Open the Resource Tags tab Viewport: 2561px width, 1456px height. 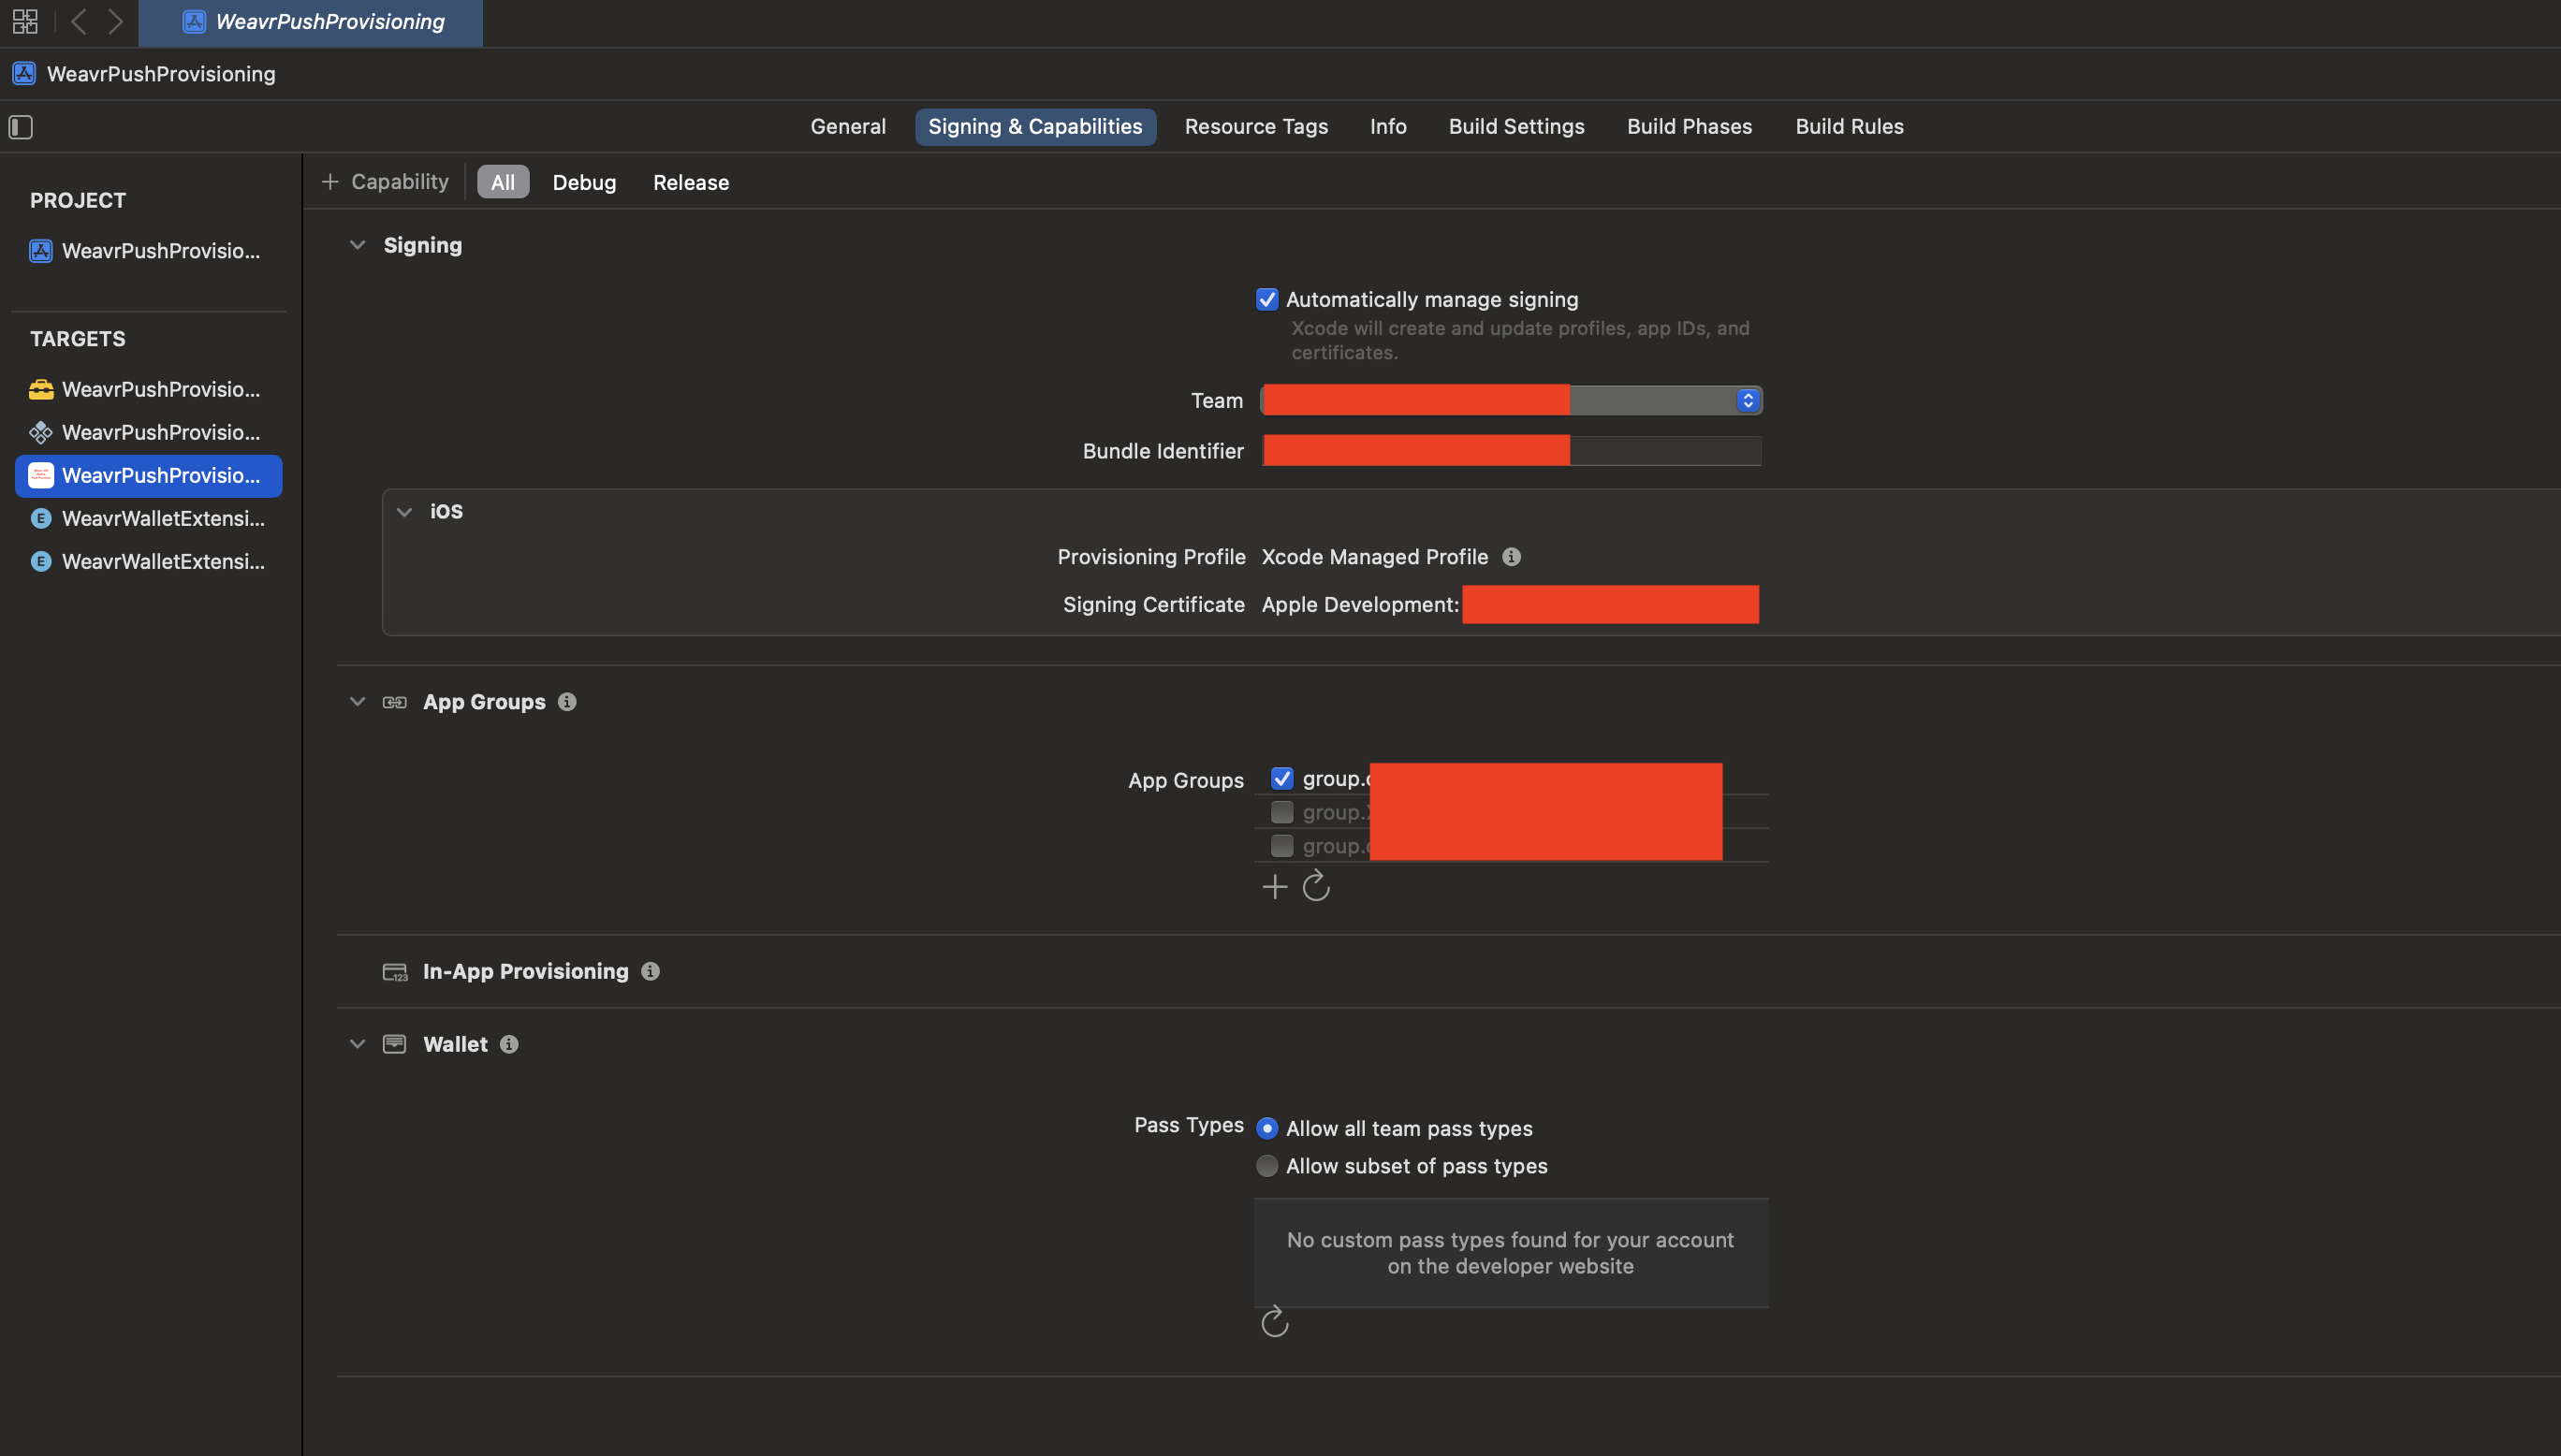click(x=1255, y=127)
